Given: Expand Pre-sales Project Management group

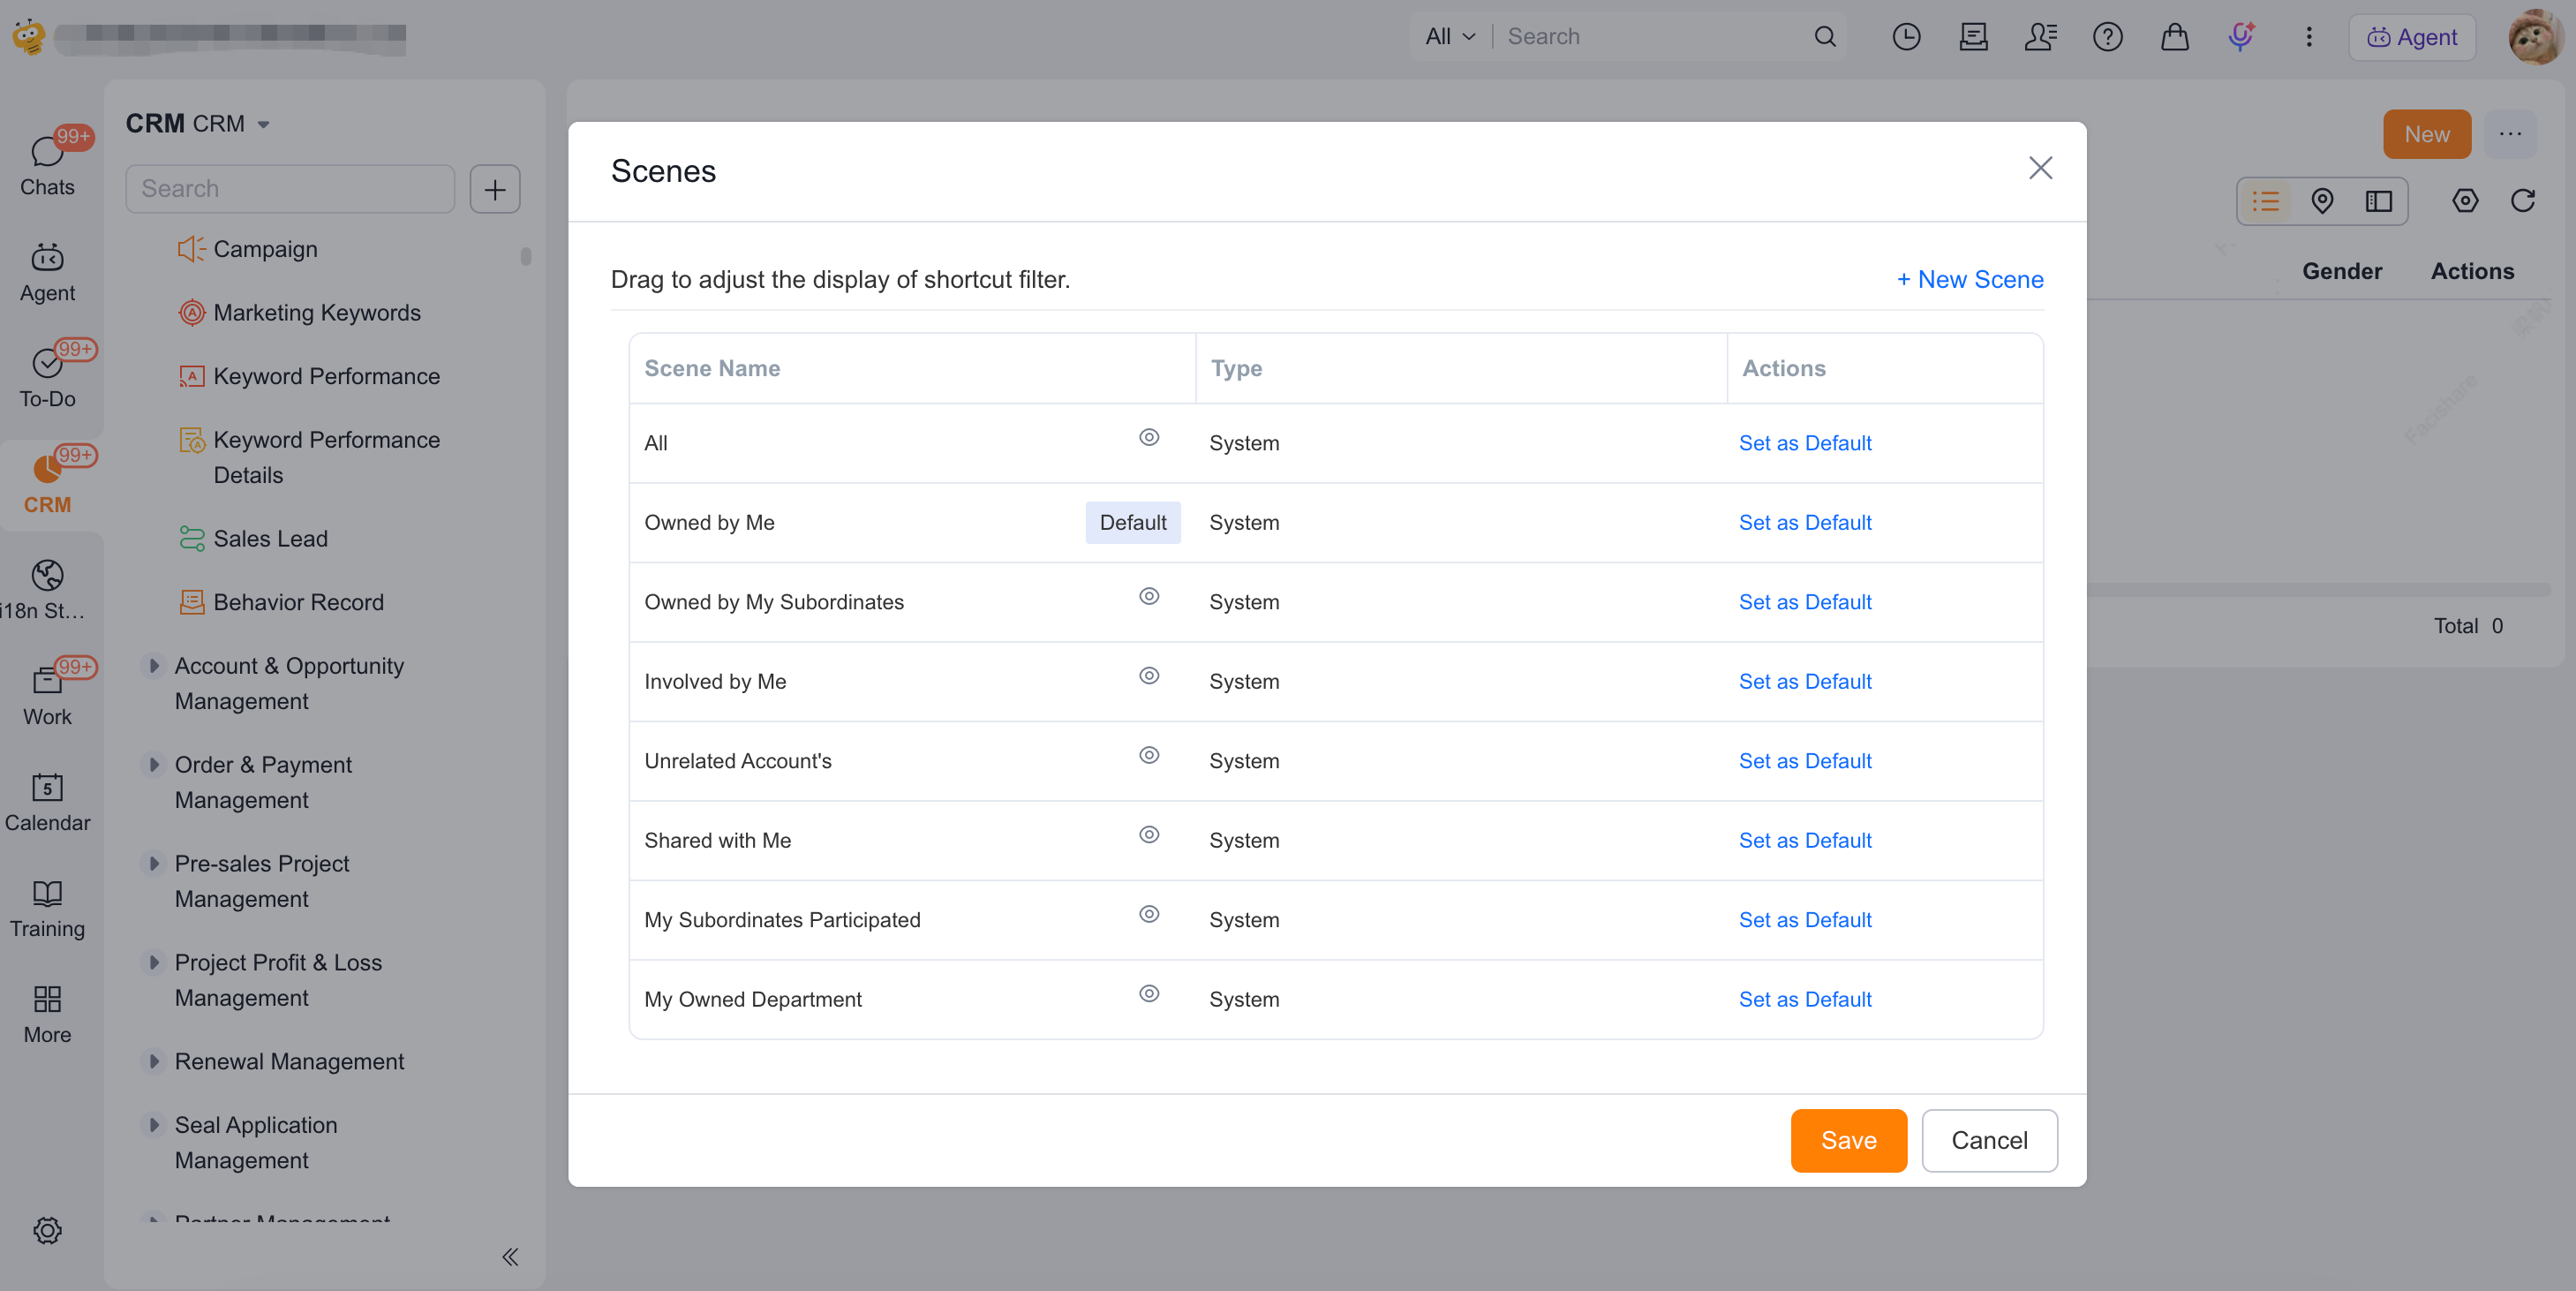Looking at the screenshot, I should 153,863.
